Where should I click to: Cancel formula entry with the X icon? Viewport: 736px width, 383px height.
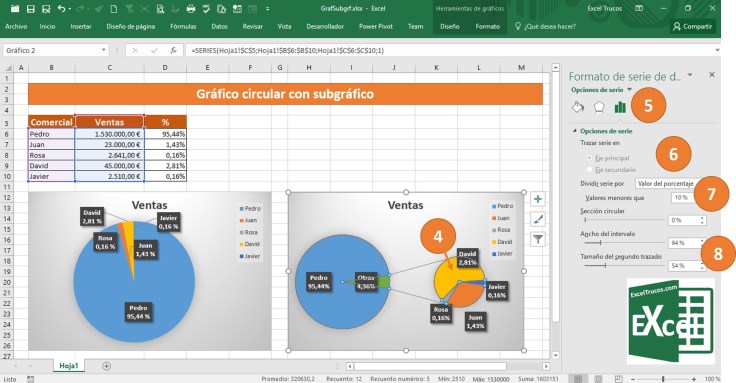click(135, 50)
